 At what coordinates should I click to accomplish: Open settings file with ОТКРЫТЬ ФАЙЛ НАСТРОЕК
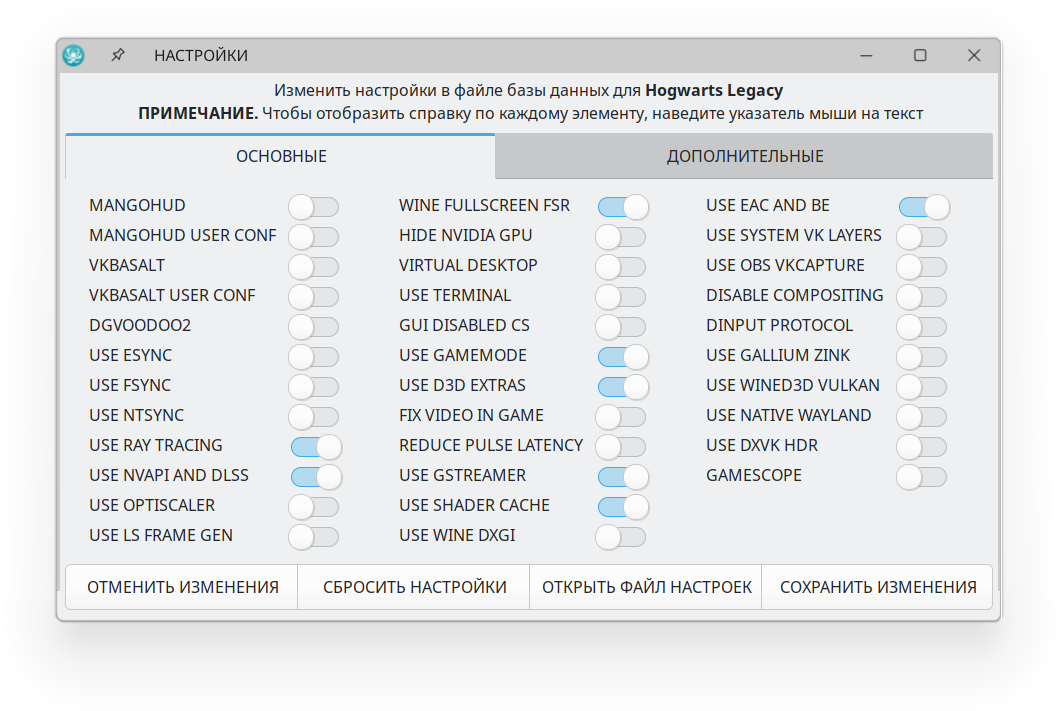coord(646,587)
